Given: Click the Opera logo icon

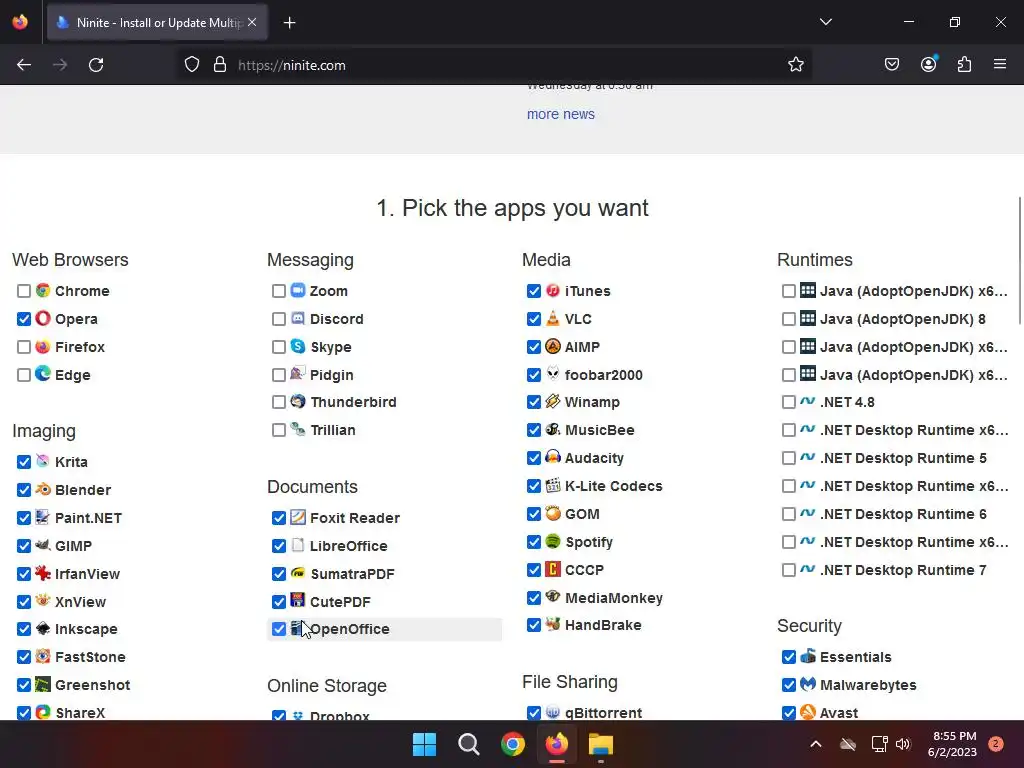Looking at the screenshot, I should click(43, 319).
